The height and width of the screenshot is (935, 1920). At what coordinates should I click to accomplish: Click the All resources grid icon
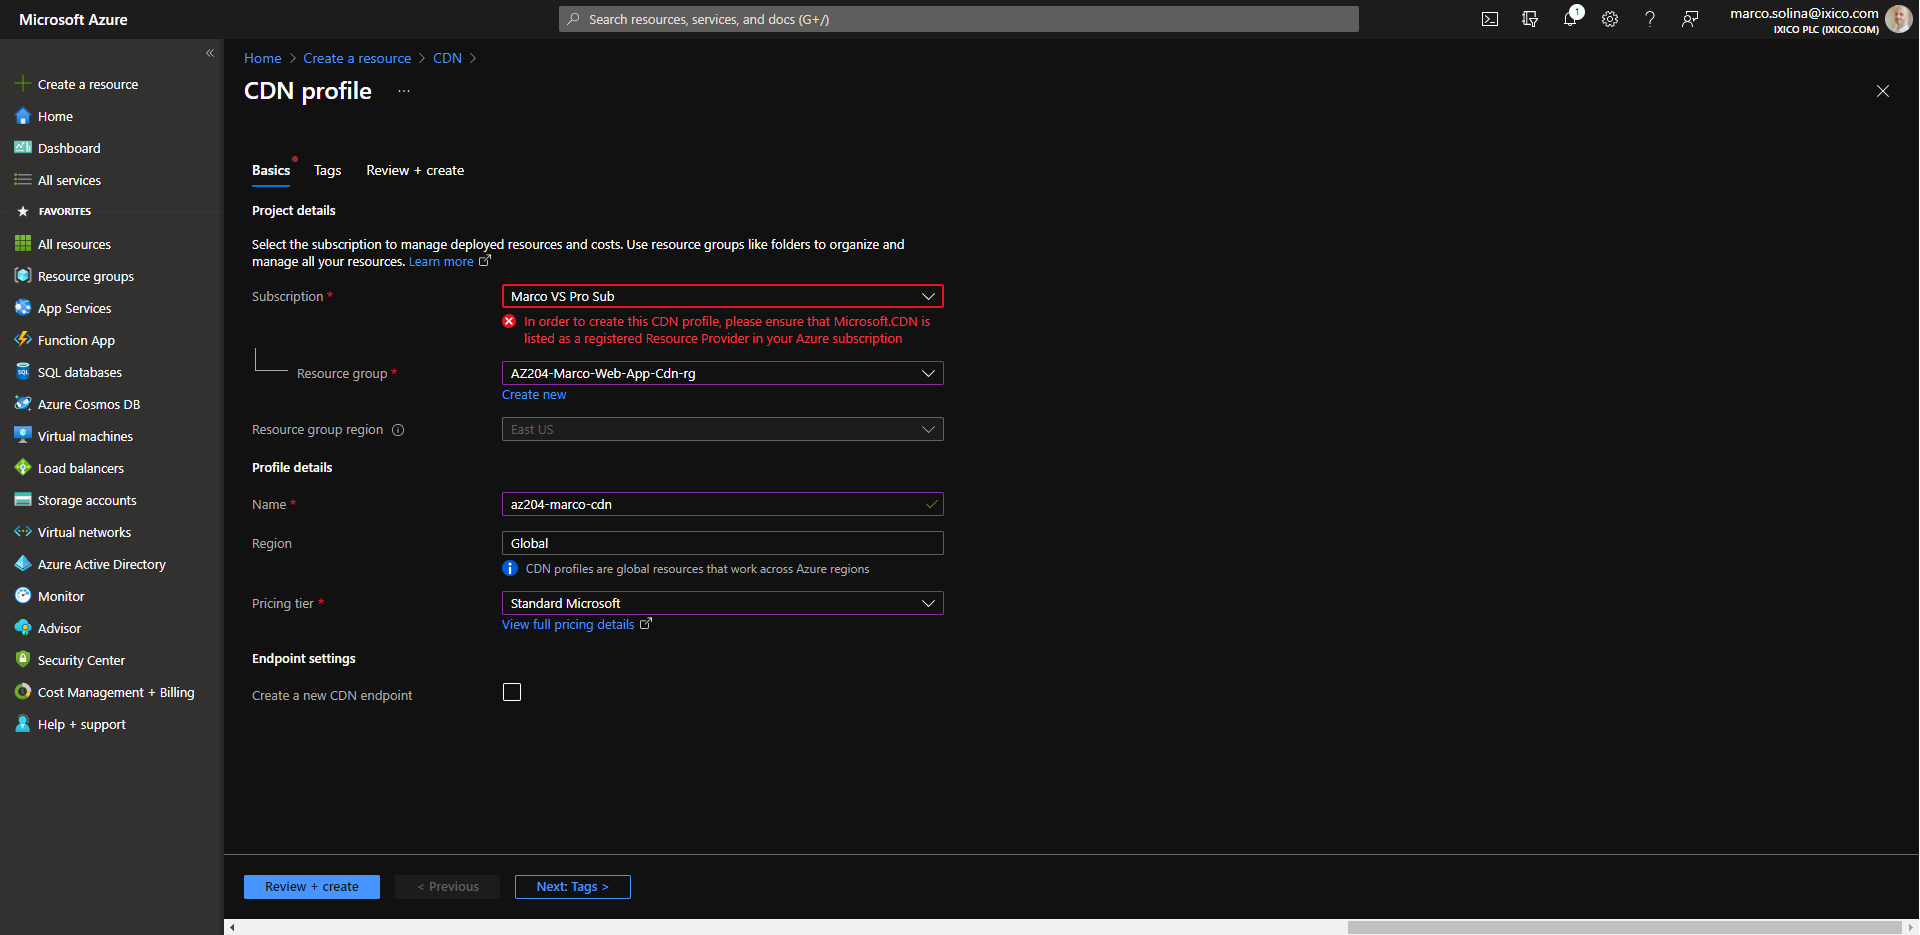pyautogui.click(x=23, y=244)
